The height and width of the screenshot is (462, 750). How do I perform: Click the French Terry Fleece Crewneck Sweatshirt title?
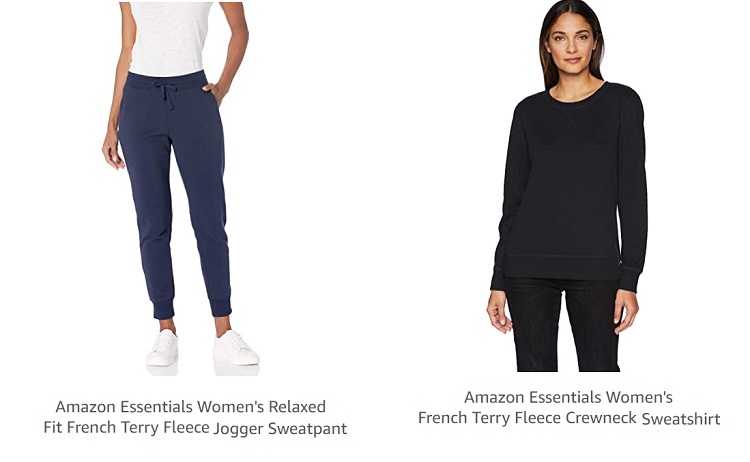click(x=569, y=408)
